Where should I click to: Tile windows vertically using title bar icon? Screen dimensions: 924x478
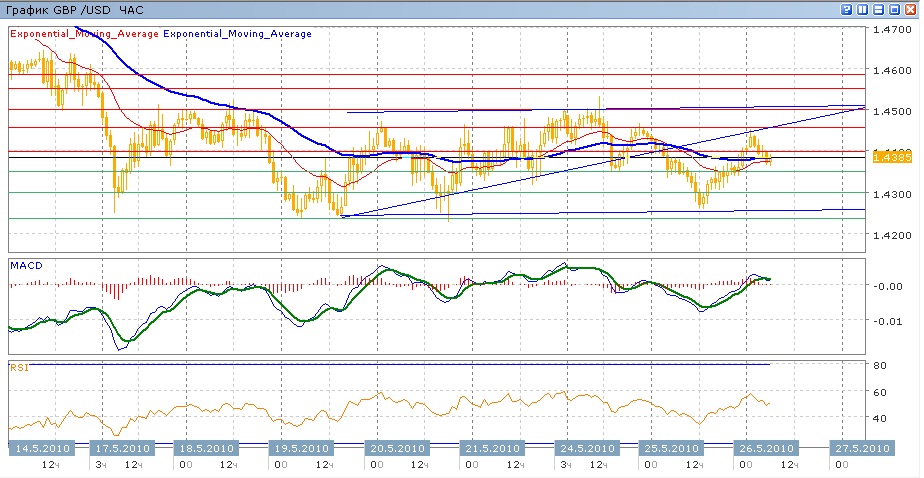(863, 9)
